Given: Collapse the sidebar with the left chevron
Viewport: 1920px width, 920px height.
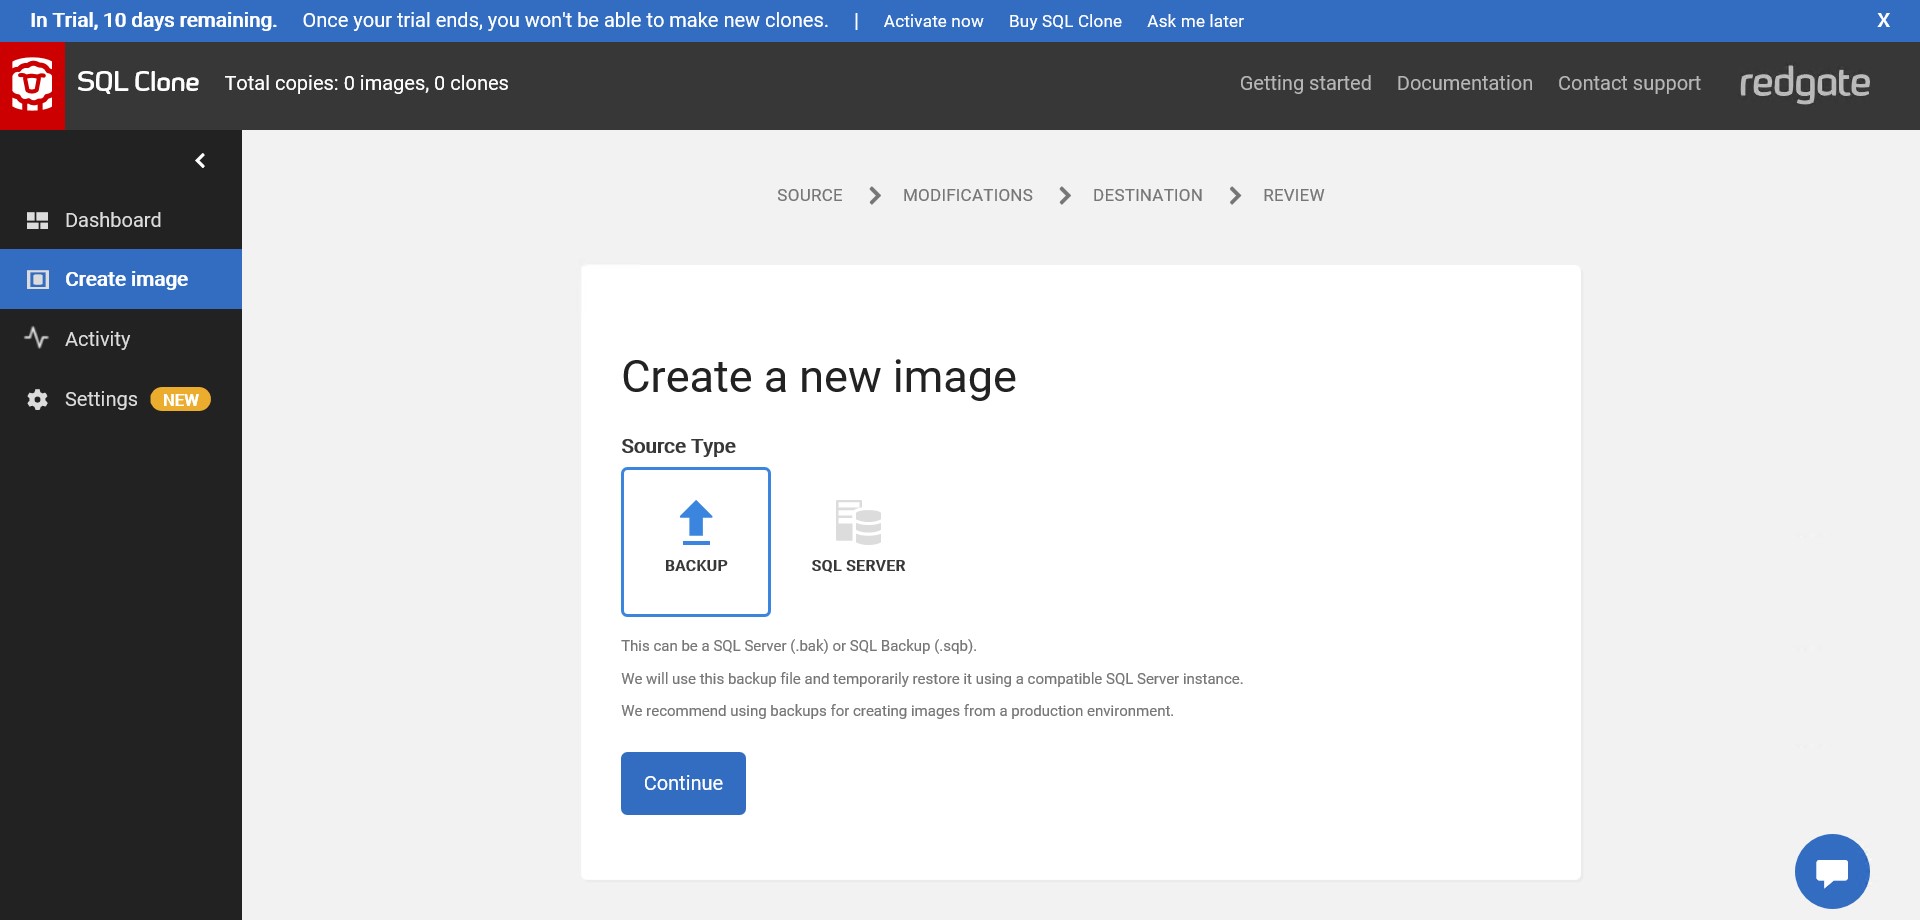Looking at the screenshot, I should pos(200,160).
